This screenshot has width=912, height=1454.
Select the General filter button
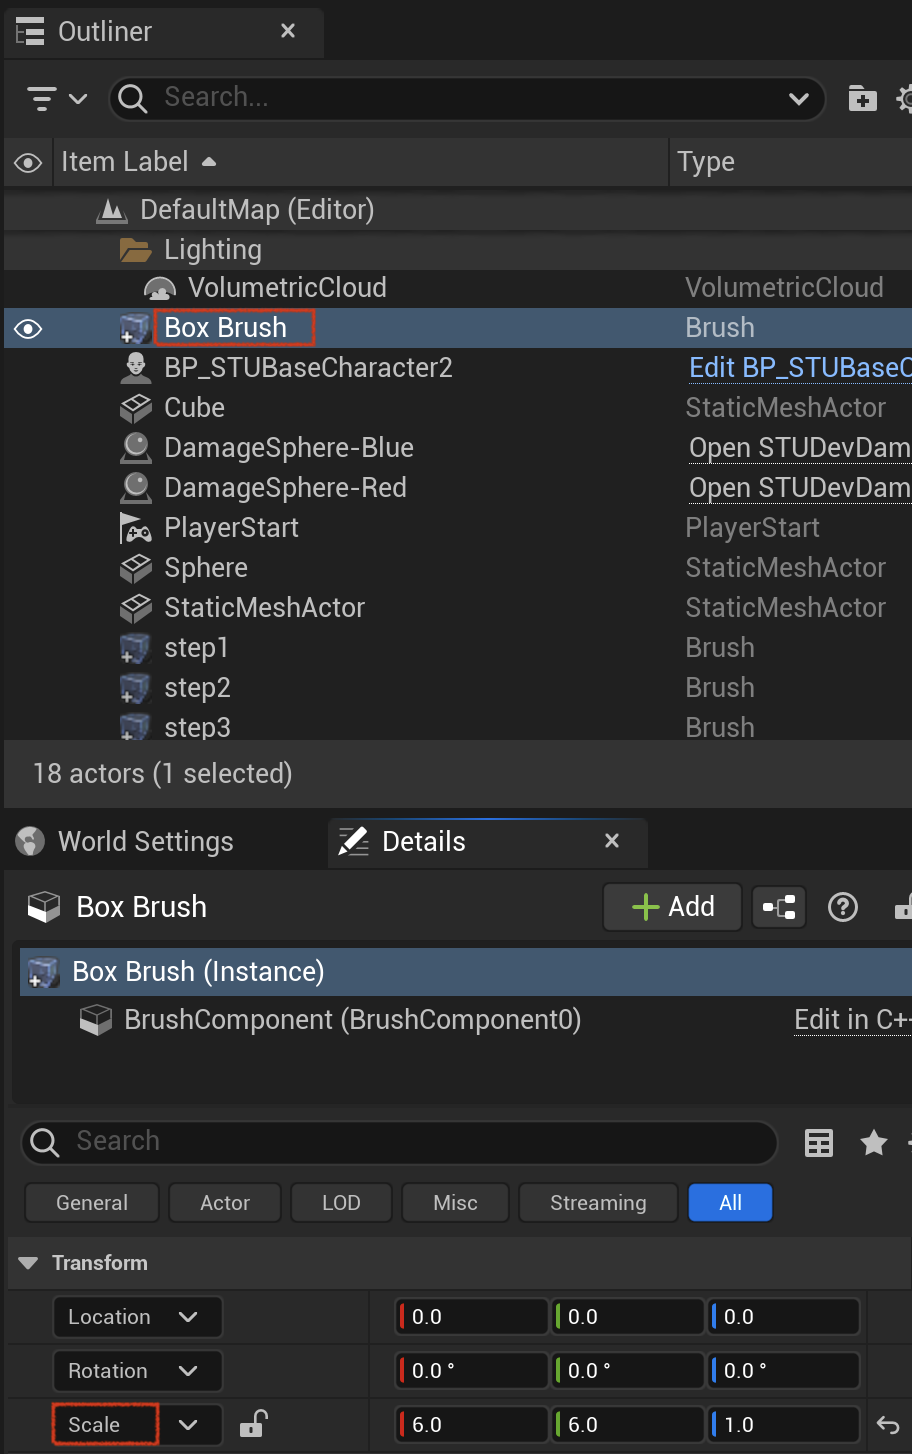[92, 1203]
